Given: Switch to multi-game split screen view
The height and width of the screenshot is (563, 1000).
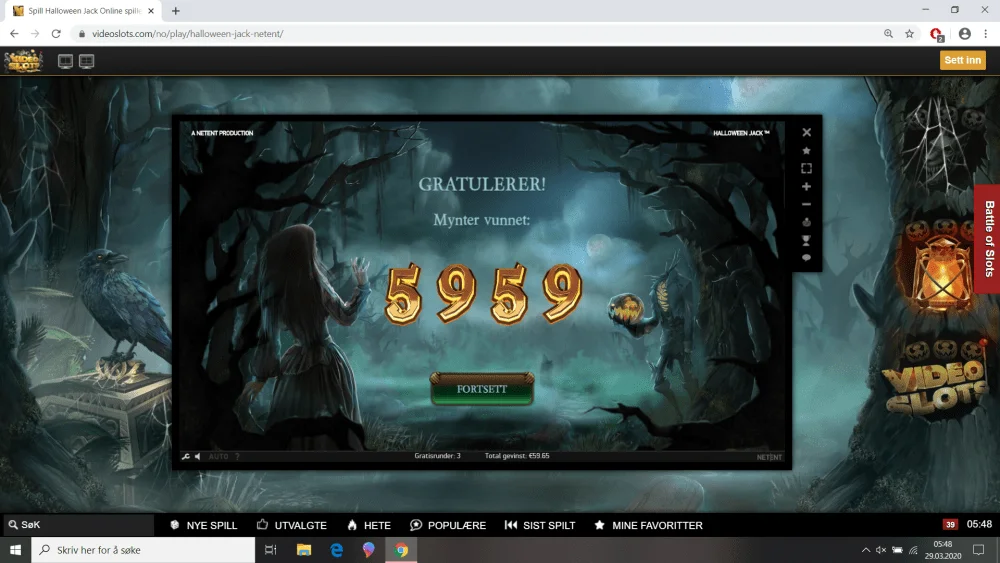Looking at the screenshot, I should click(86, 61).
